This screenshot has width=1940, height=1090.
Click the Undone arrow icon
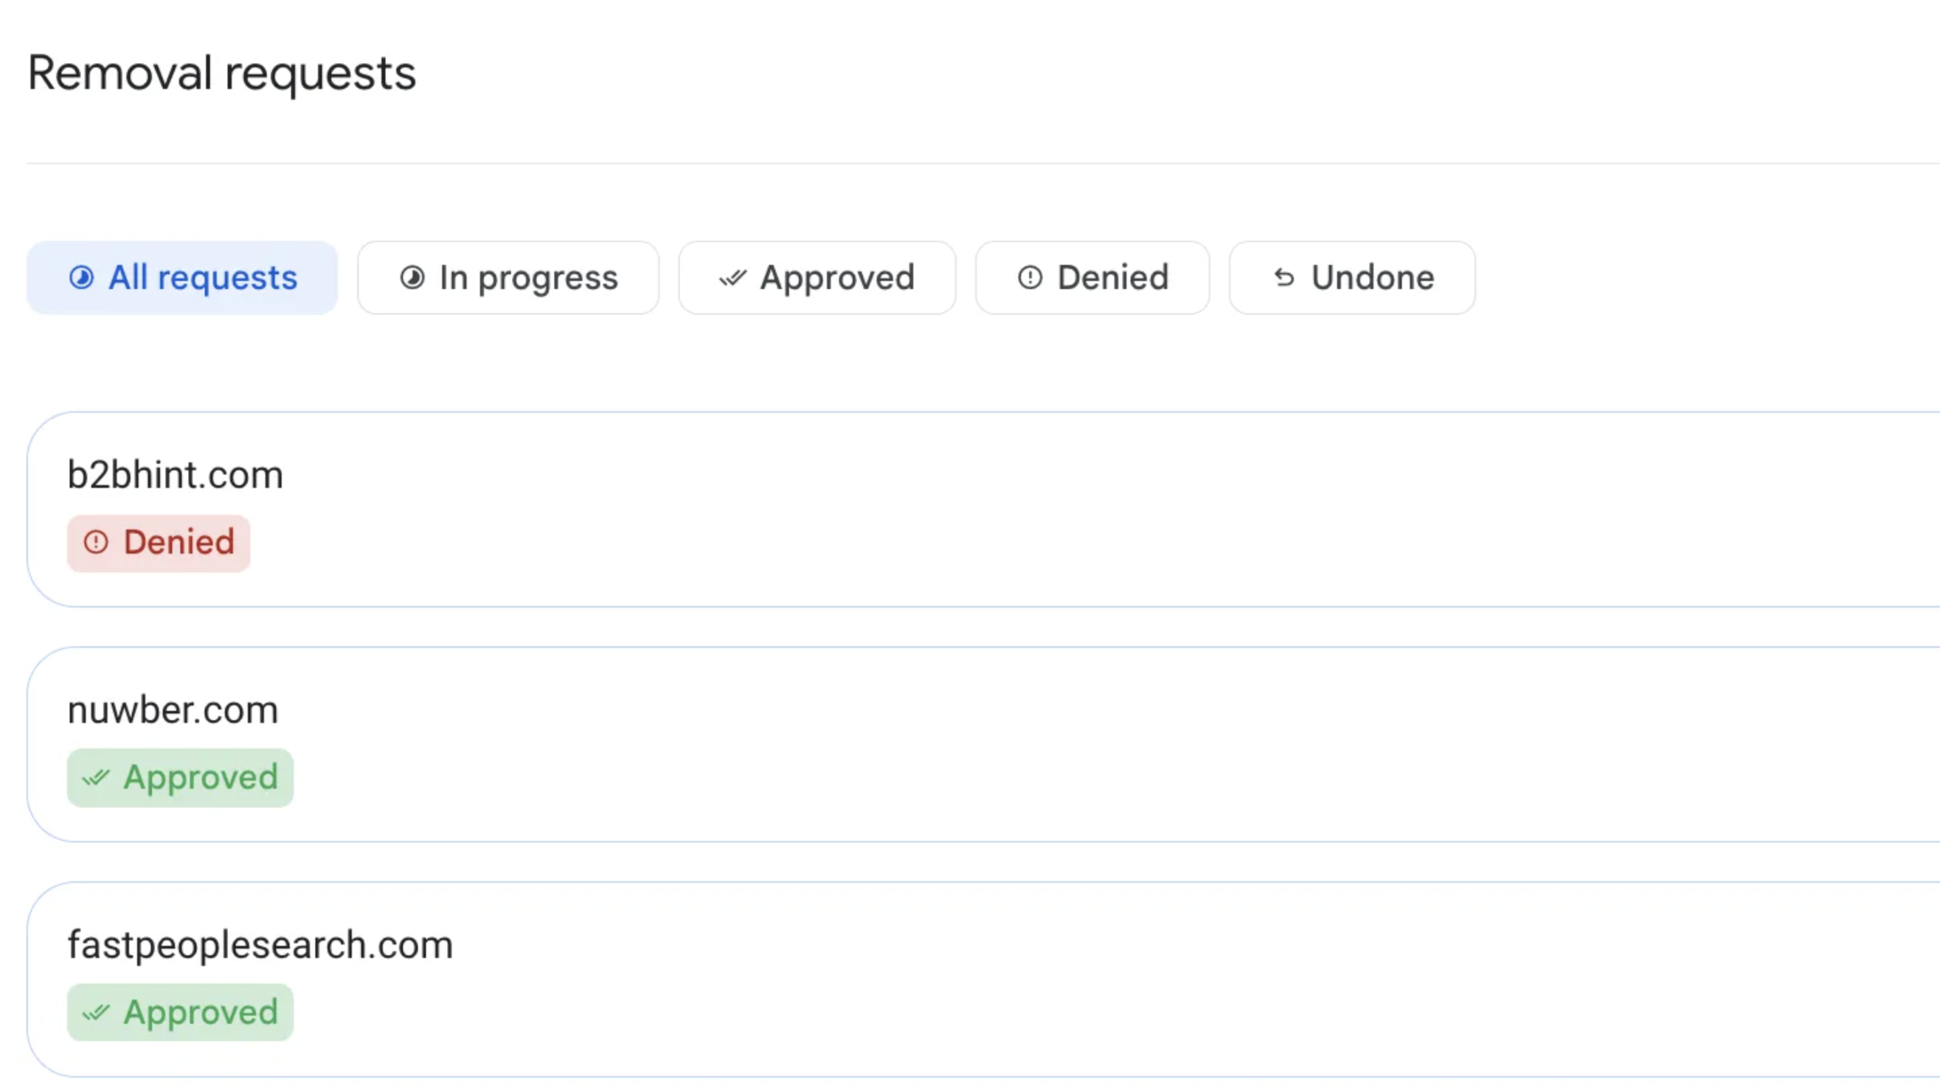point(1284,277)
